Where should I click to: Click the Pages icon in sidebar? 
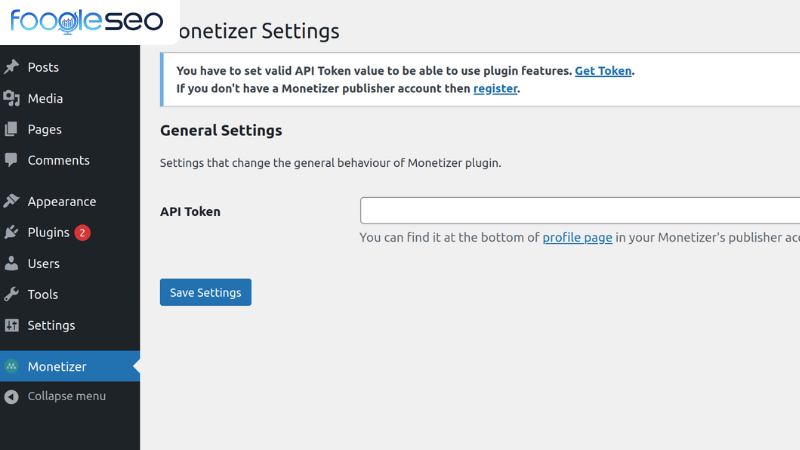click(12, 129)
